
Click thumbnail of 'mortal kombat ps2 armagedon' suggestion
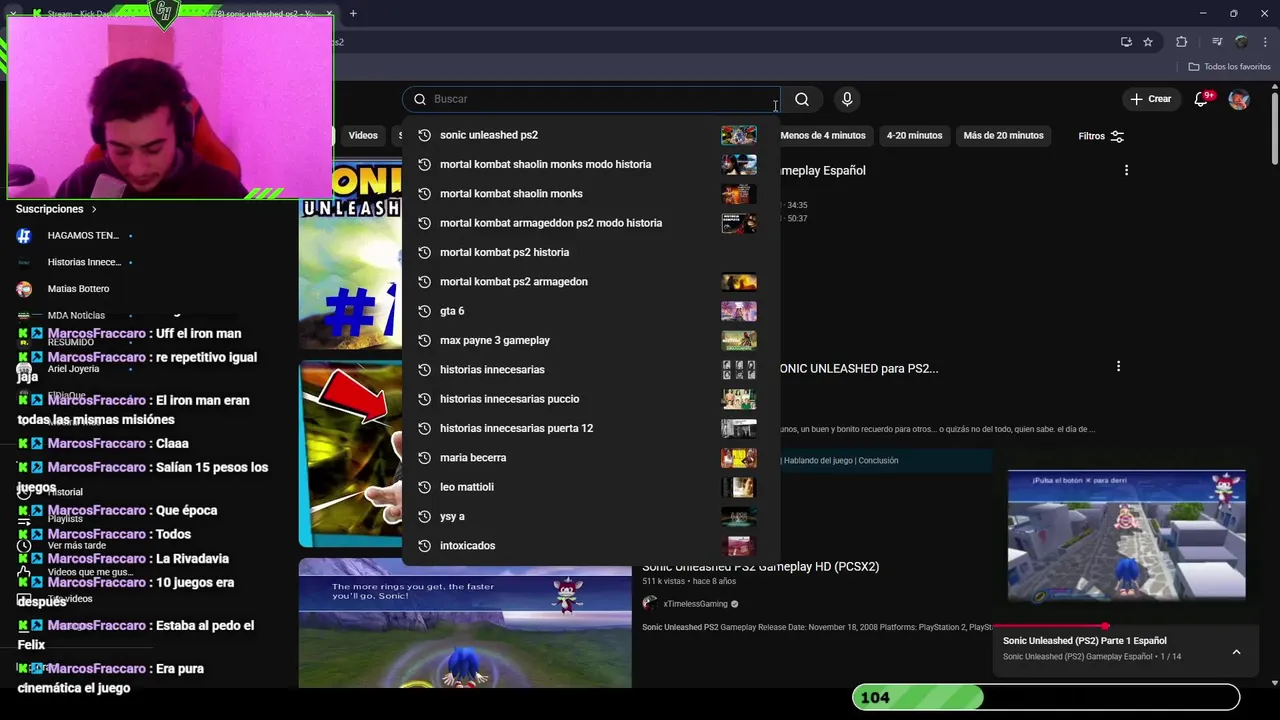739,282
